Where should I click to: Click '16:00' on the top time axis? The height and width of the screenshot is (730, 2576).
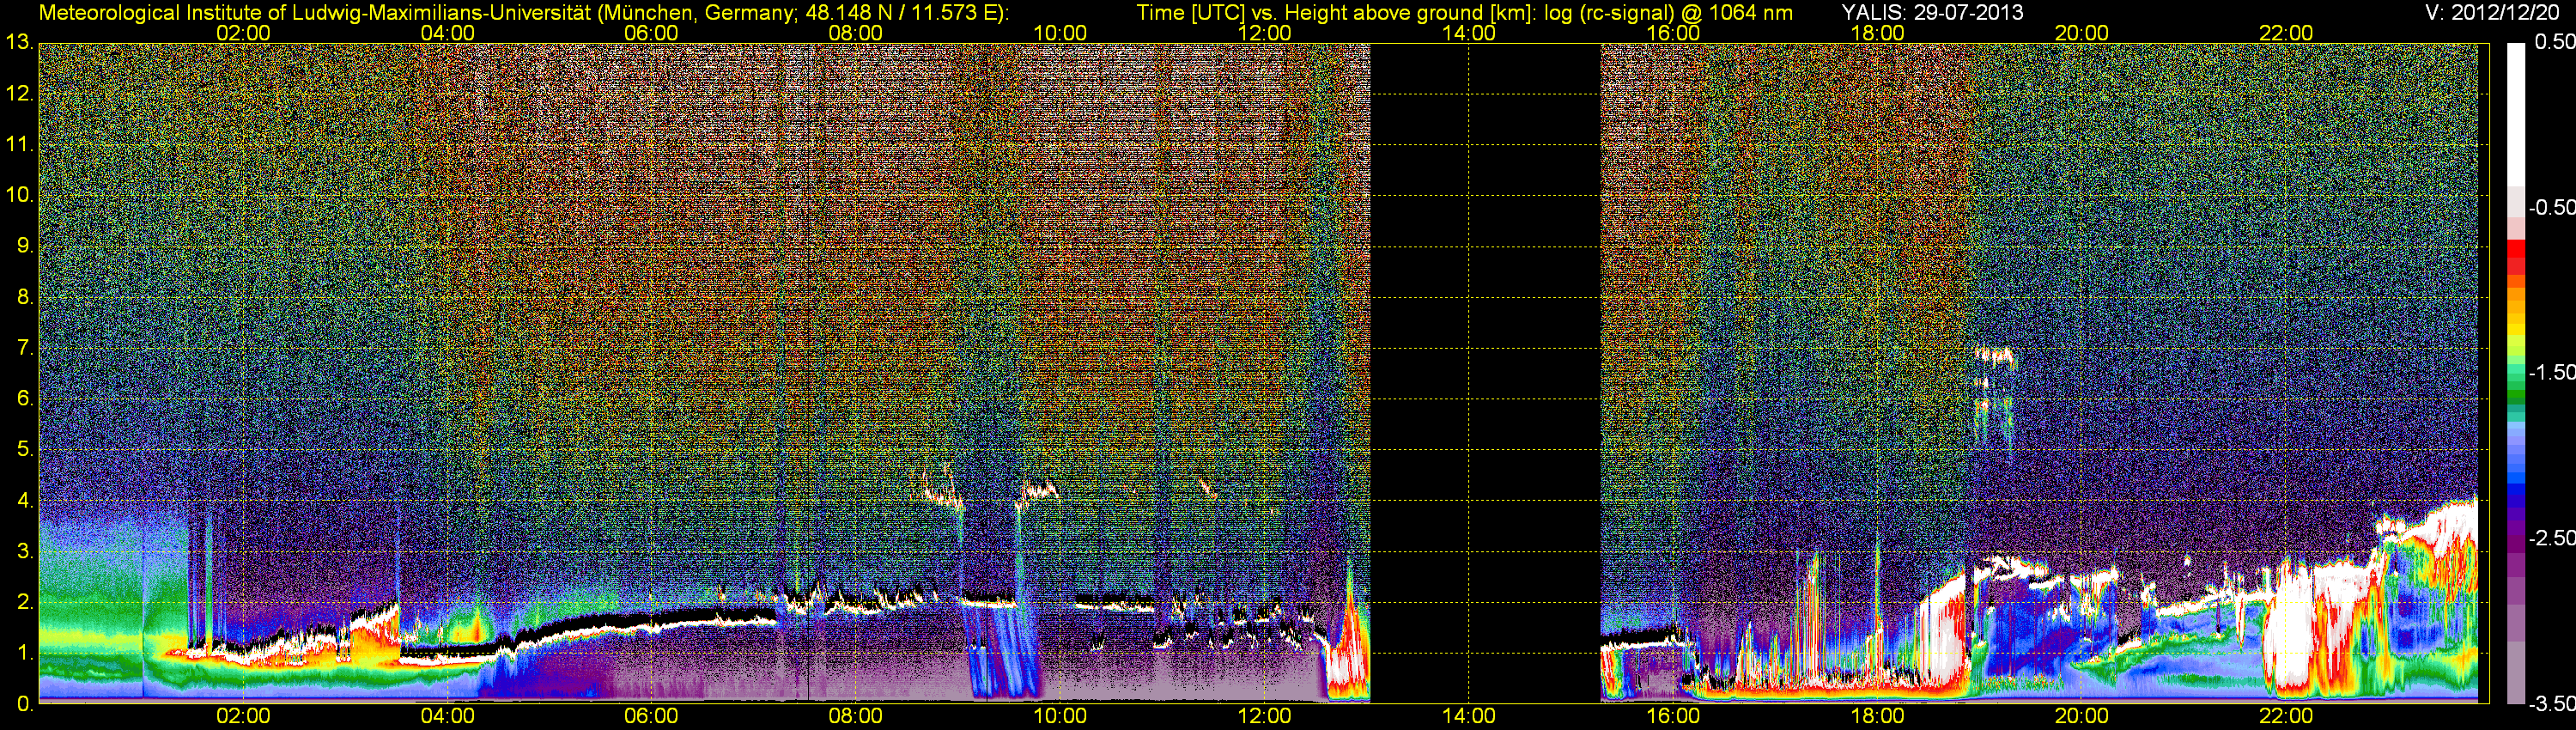[x=1673, y=33]
